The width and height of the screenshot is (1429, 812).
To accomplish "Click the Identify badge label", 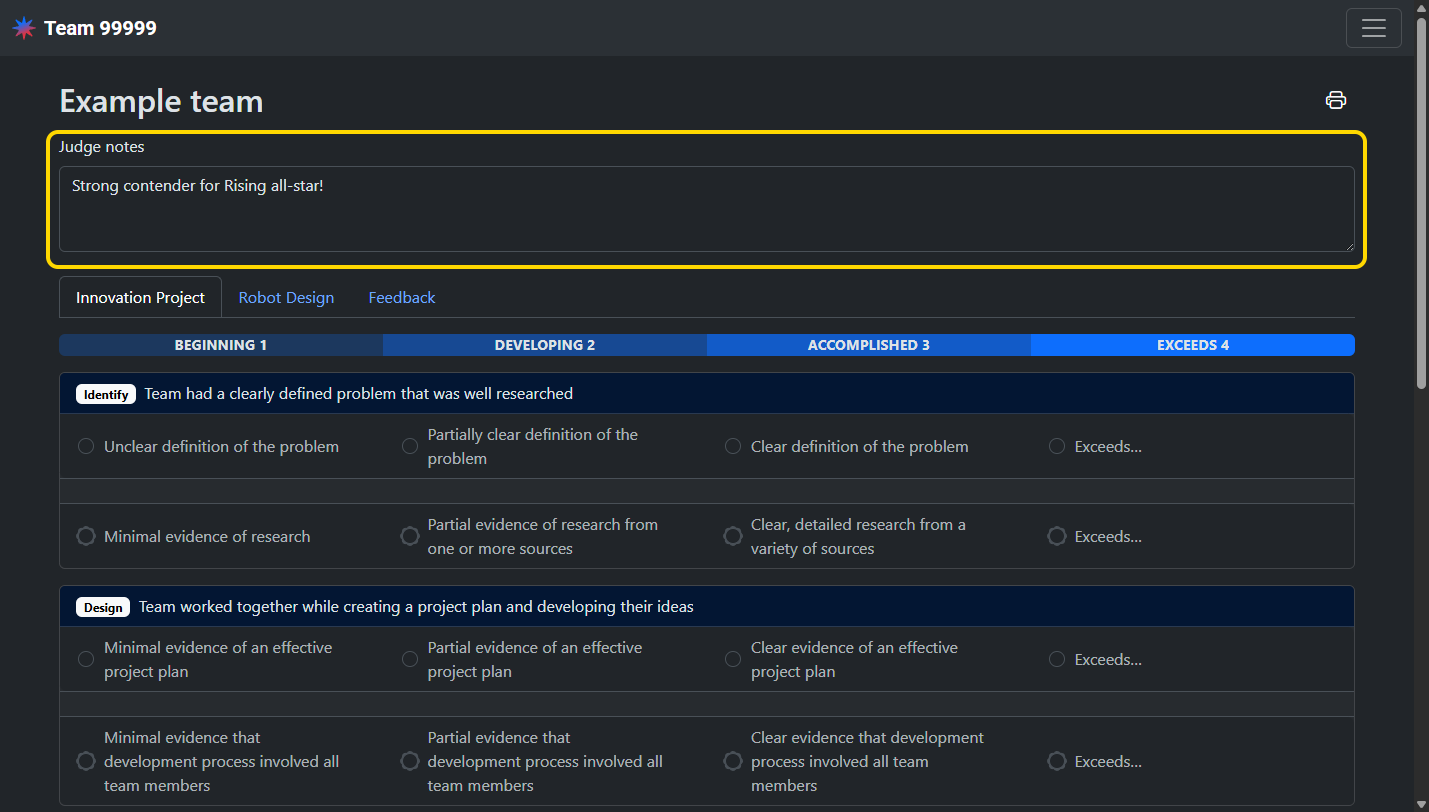I will tap(106, 394).
